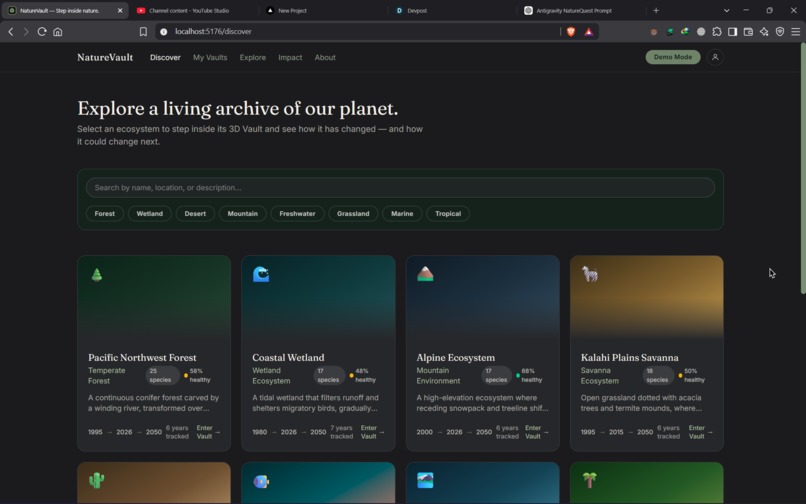This screenshot has height=504, width=806.
Task: Go to browser home page
Action: click(x=58, y=31)
